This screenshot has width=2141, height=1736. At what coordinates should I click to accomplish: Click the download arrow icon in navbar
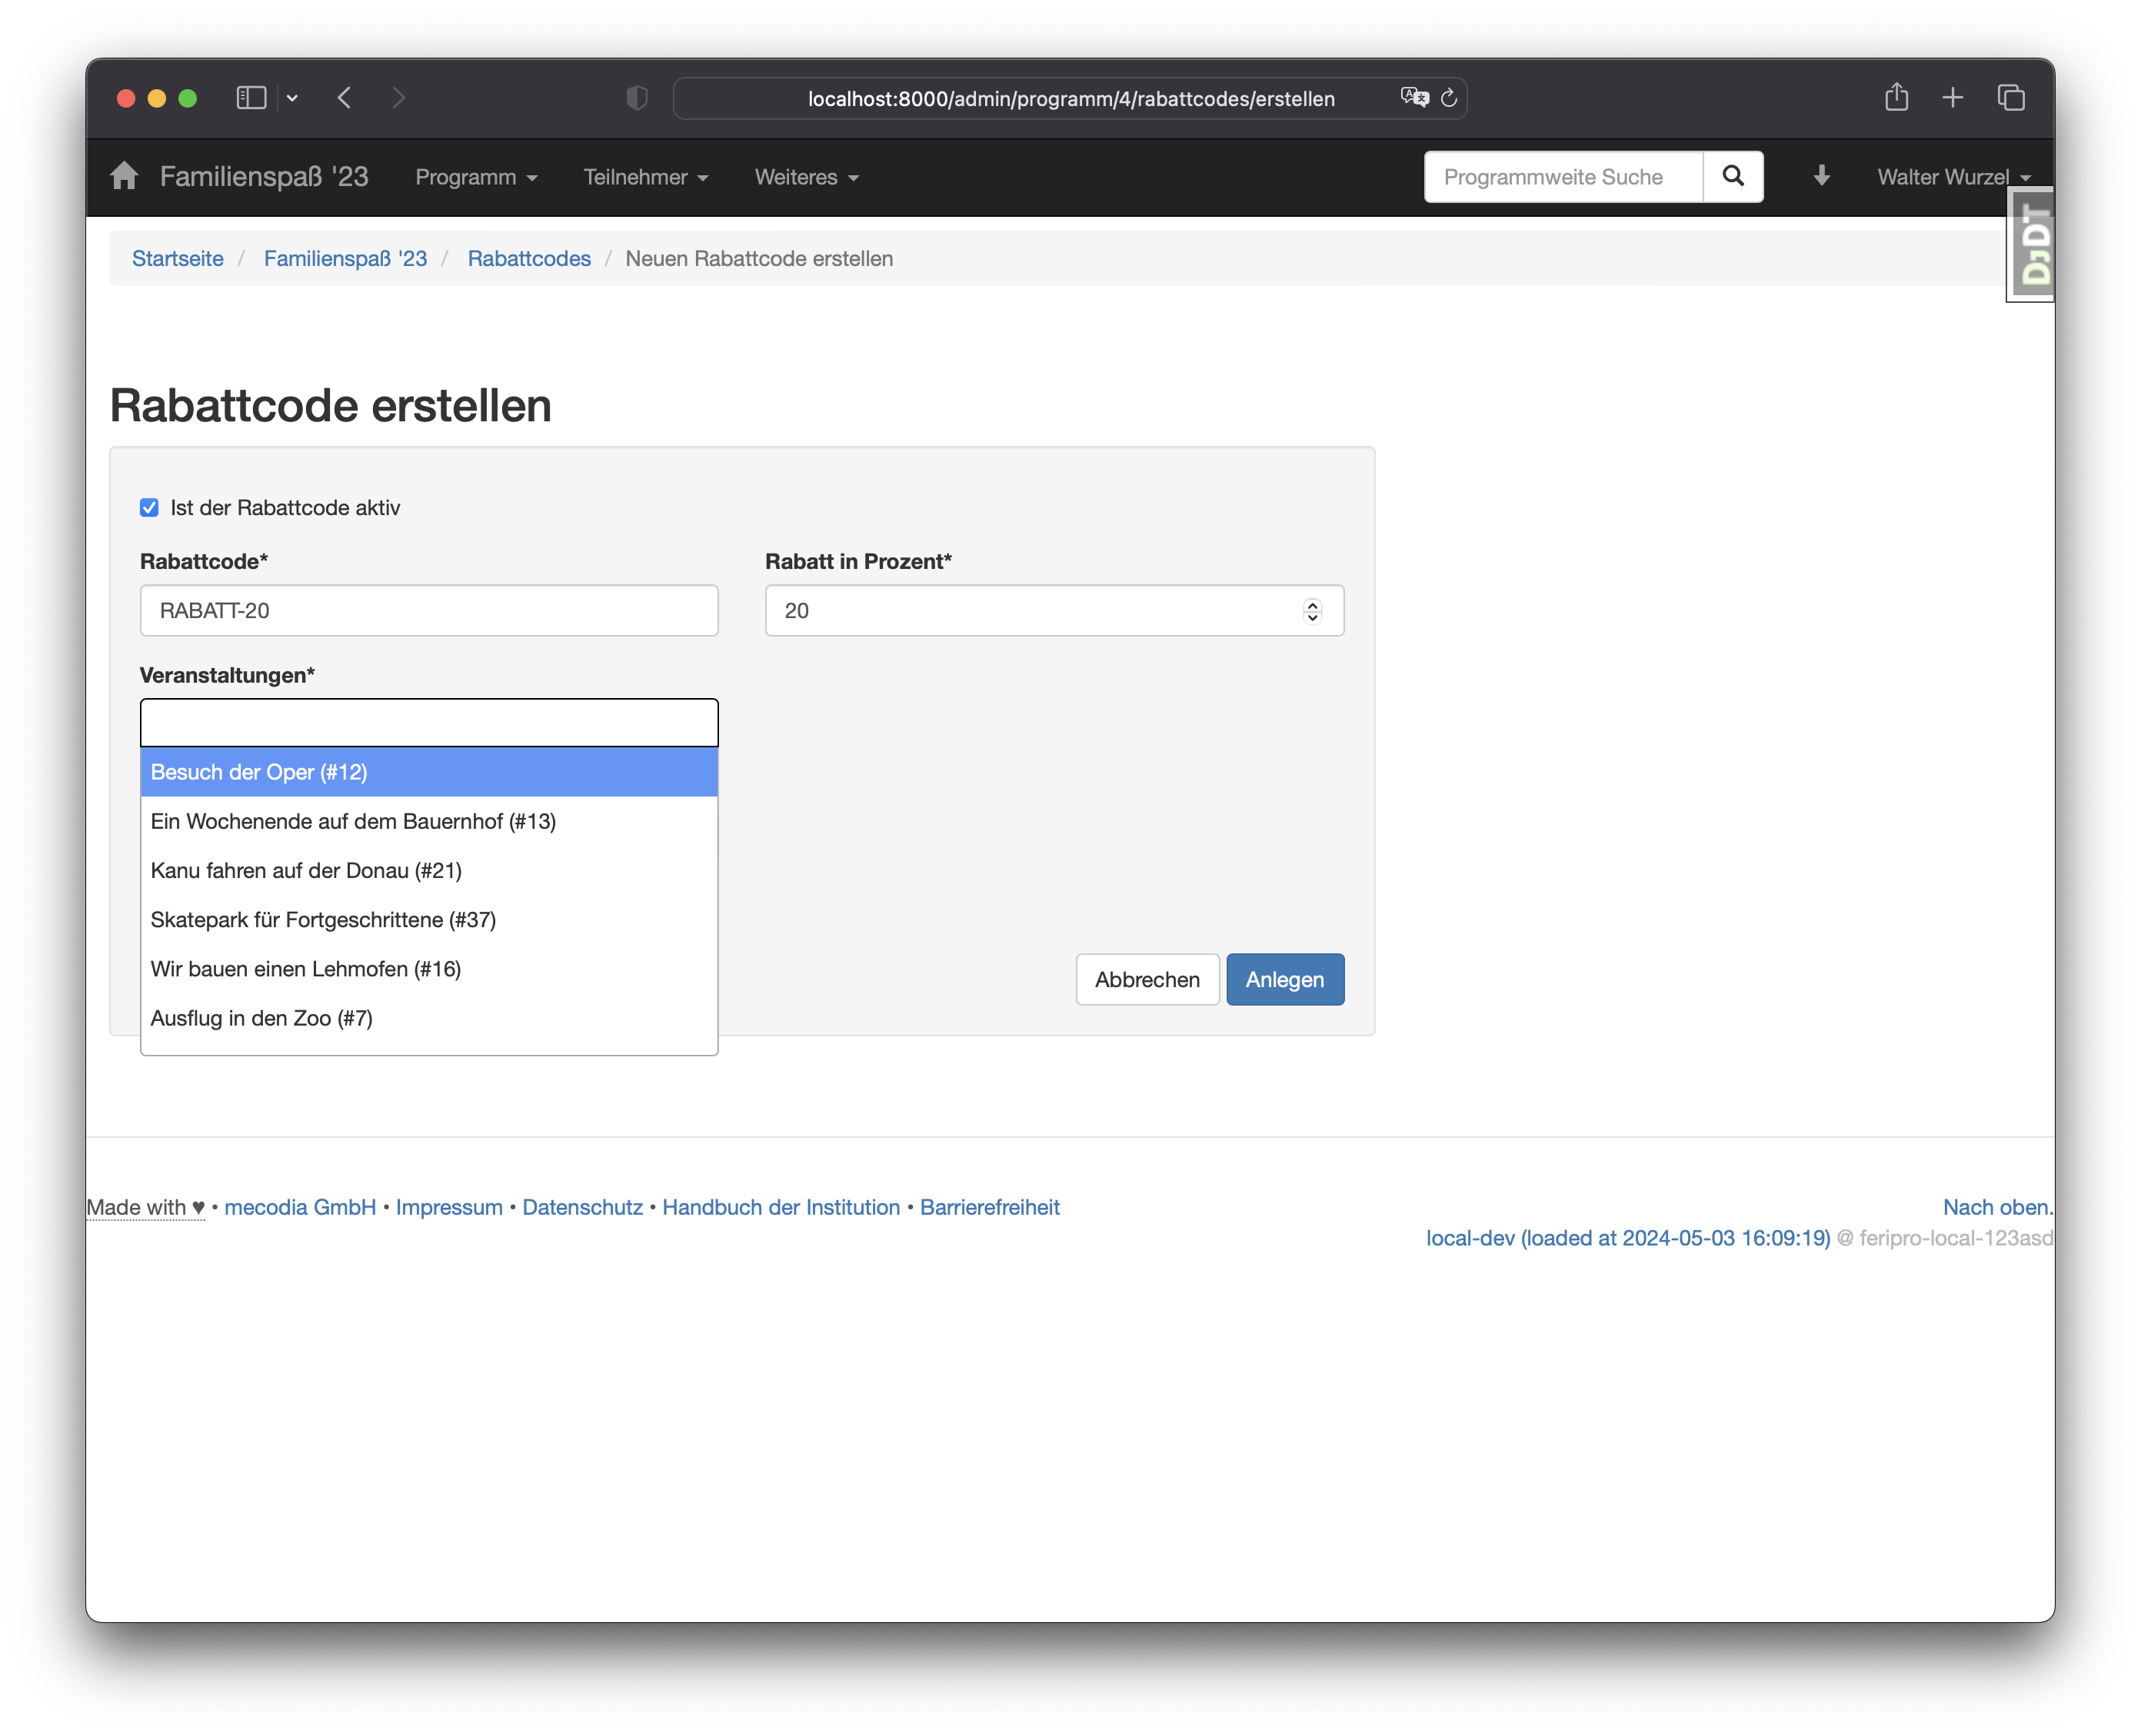(1821, 176)
